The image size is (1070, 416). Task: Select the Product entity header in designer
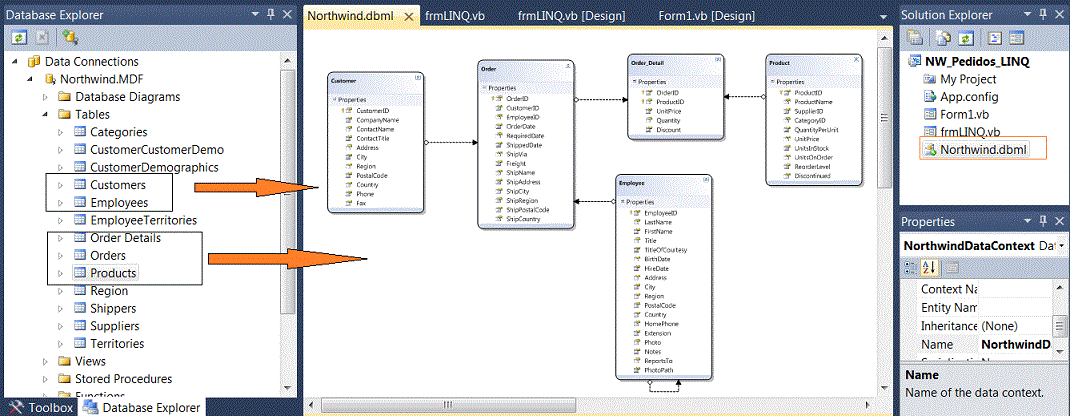(813, 63)
